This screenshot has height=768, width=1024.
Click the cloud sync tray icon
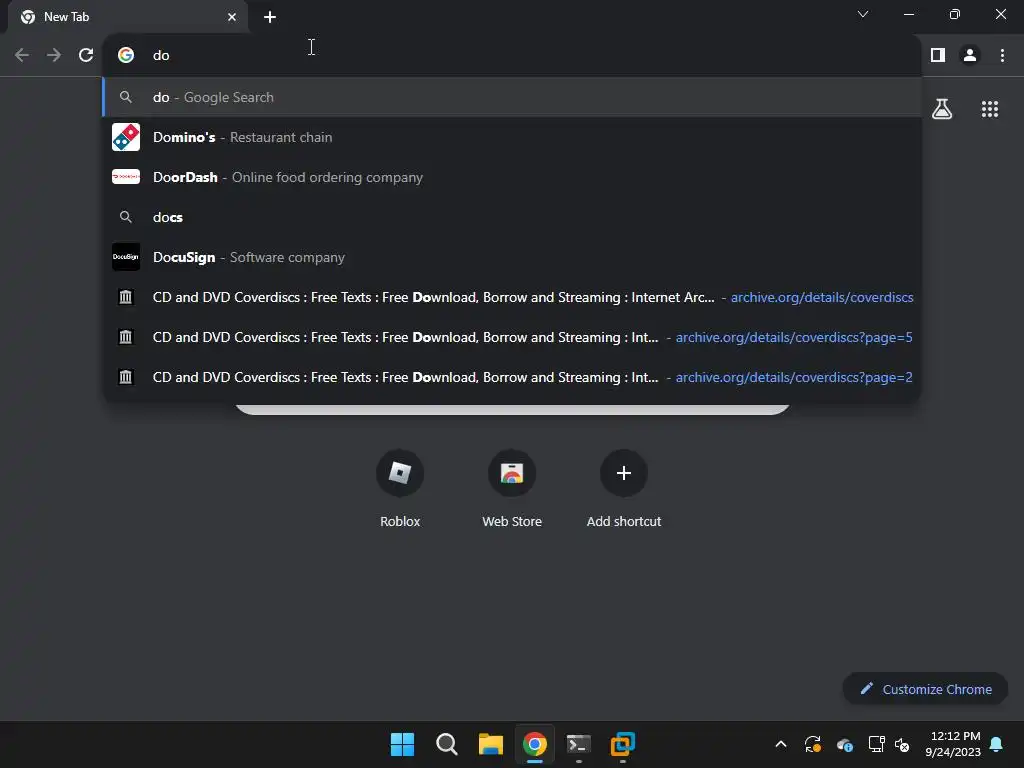click(x=844, y=744)
